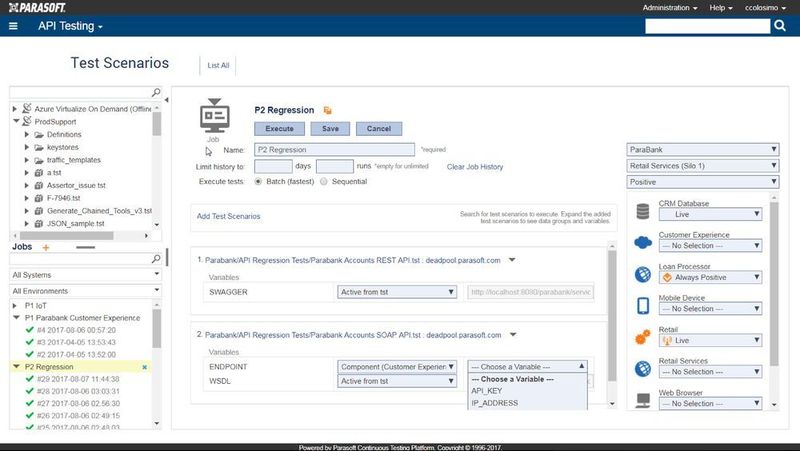Open the All Systems filter dropdown

pos(86,274)
